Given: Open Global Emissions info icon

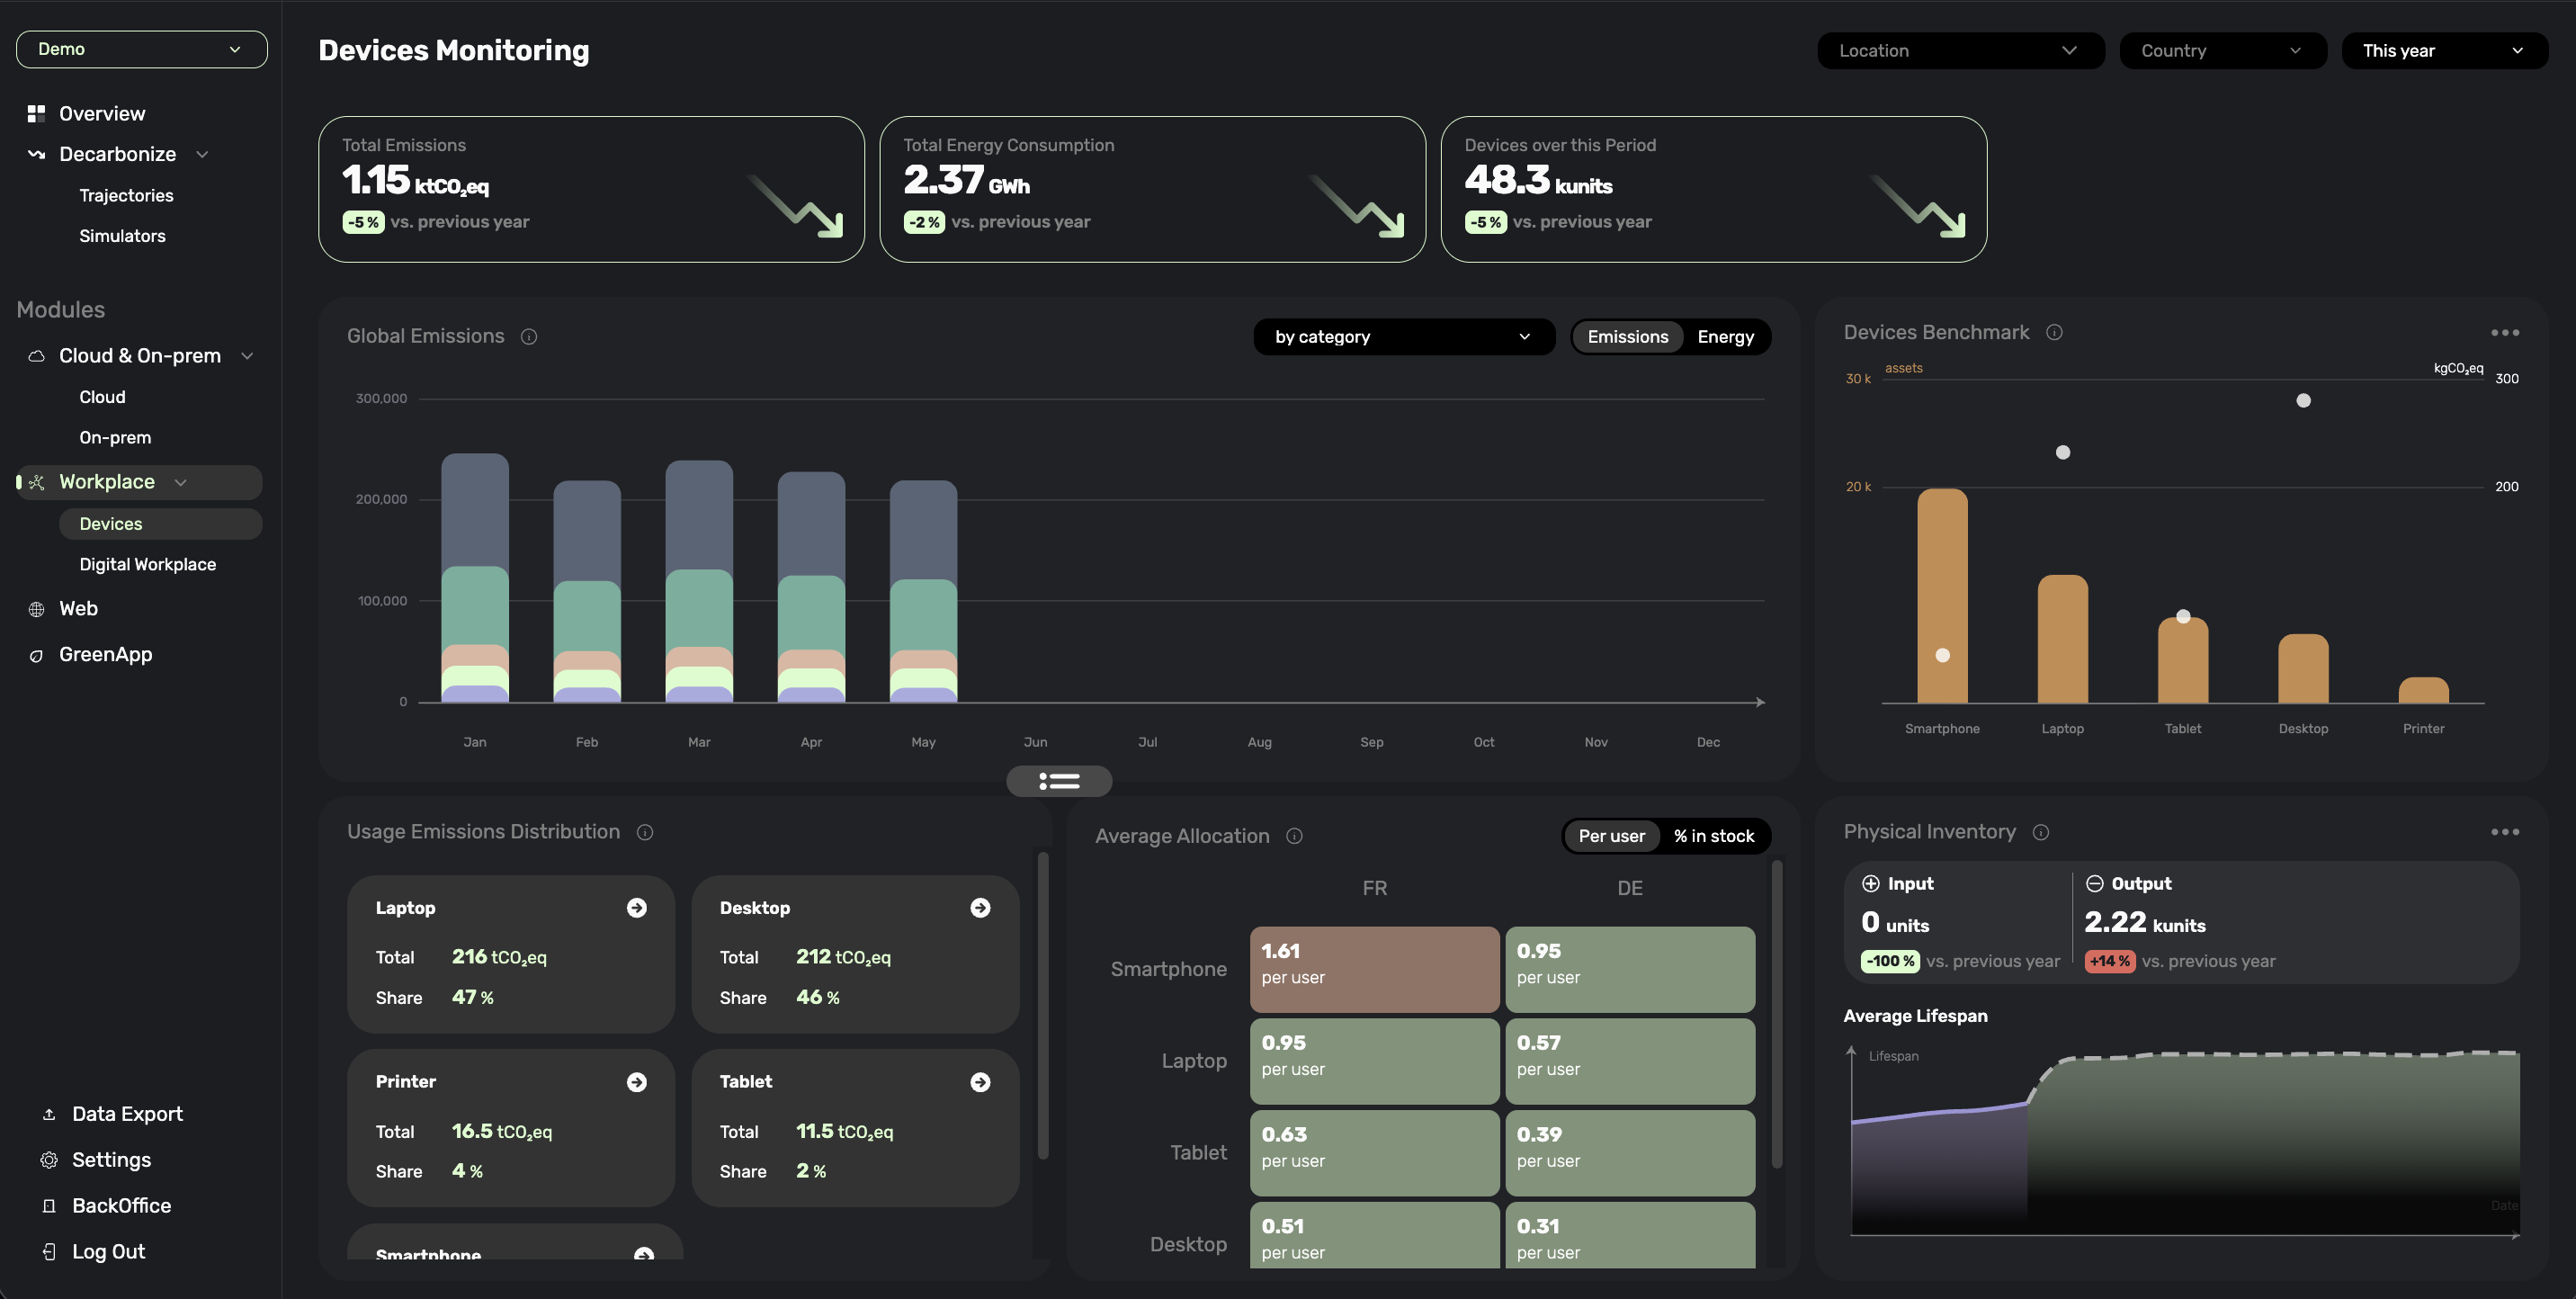Looking at the screenshot, I should [x=529, y=337].
